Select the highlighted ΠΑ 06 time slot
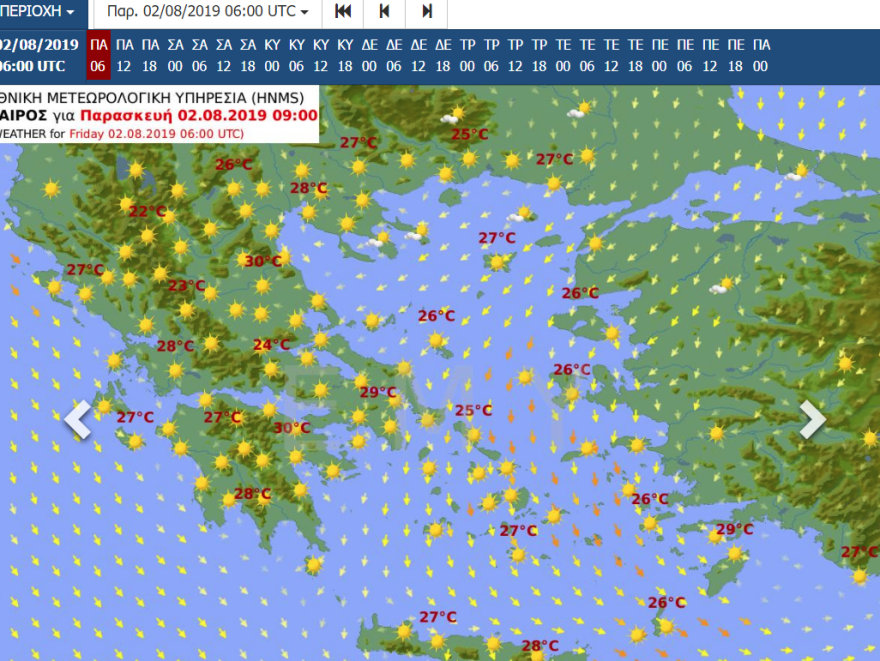Screen dimensions: 880x661 click(x=98, y=55)
